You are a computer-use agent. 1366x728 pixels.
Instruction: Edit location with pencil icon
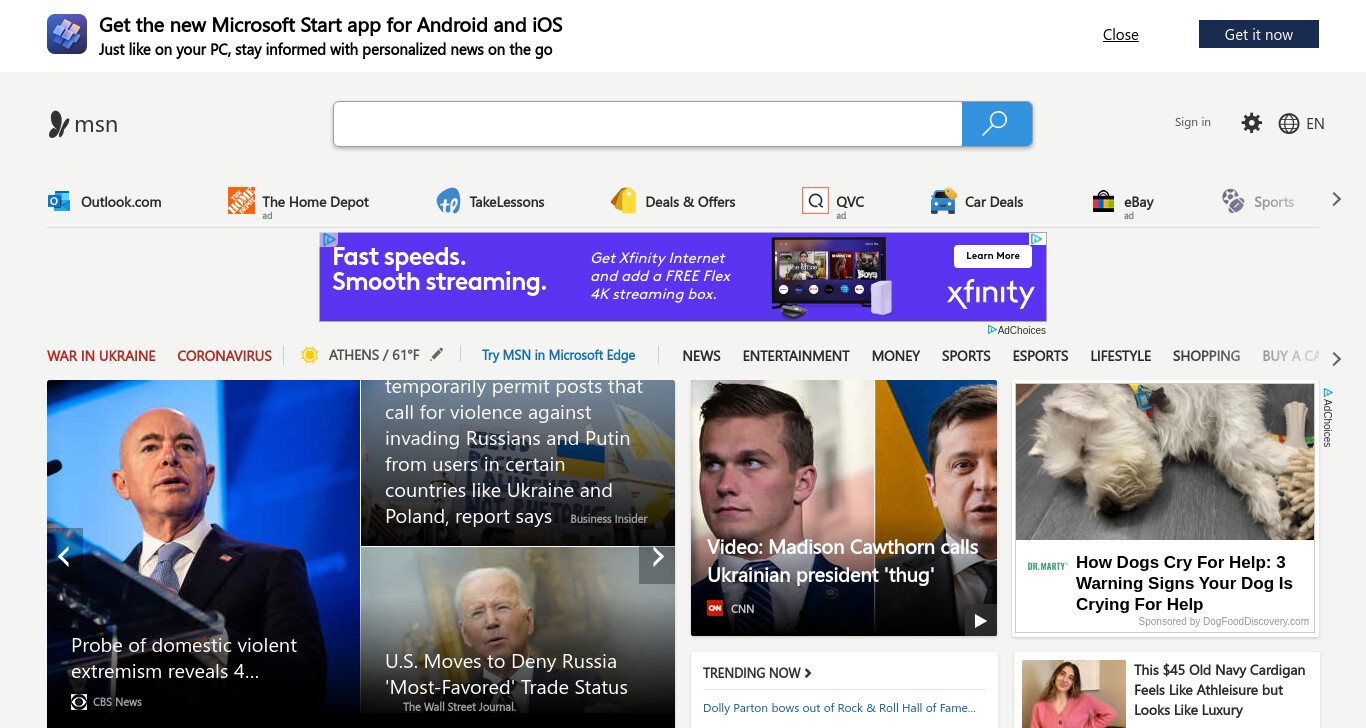tap(437, 354)
